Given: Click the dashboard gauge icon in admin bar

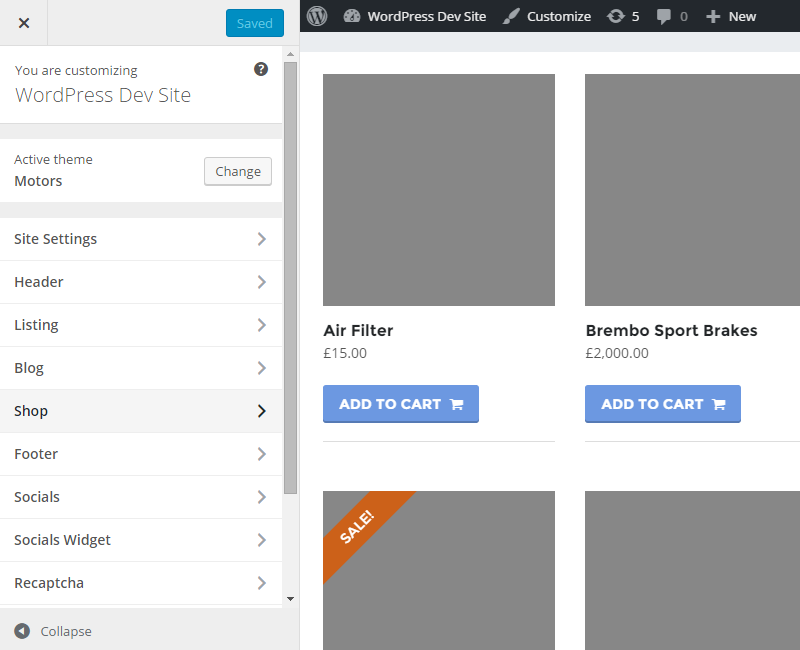Looking at the screenshot, I should 352,16.
